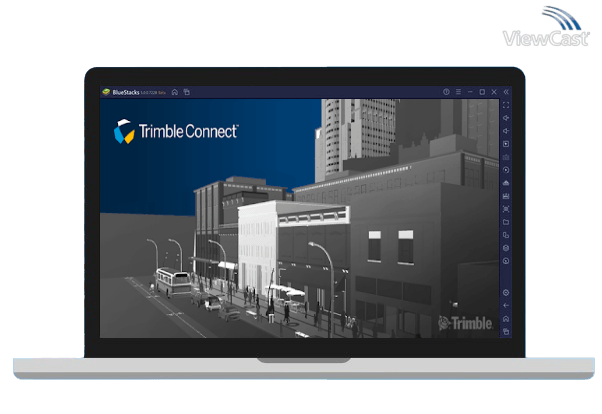602x414 pixels.
Task: Close the BlueStacks window
Action: 494,92
